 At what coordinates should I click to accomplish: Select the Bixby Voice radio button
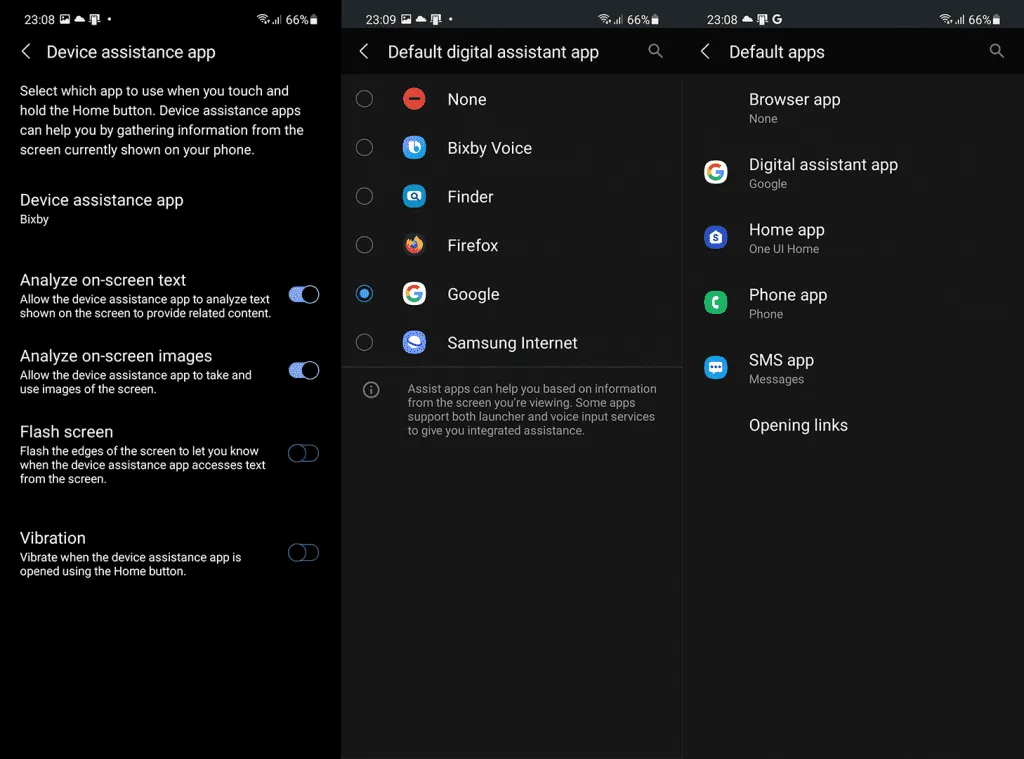point(364,148)
